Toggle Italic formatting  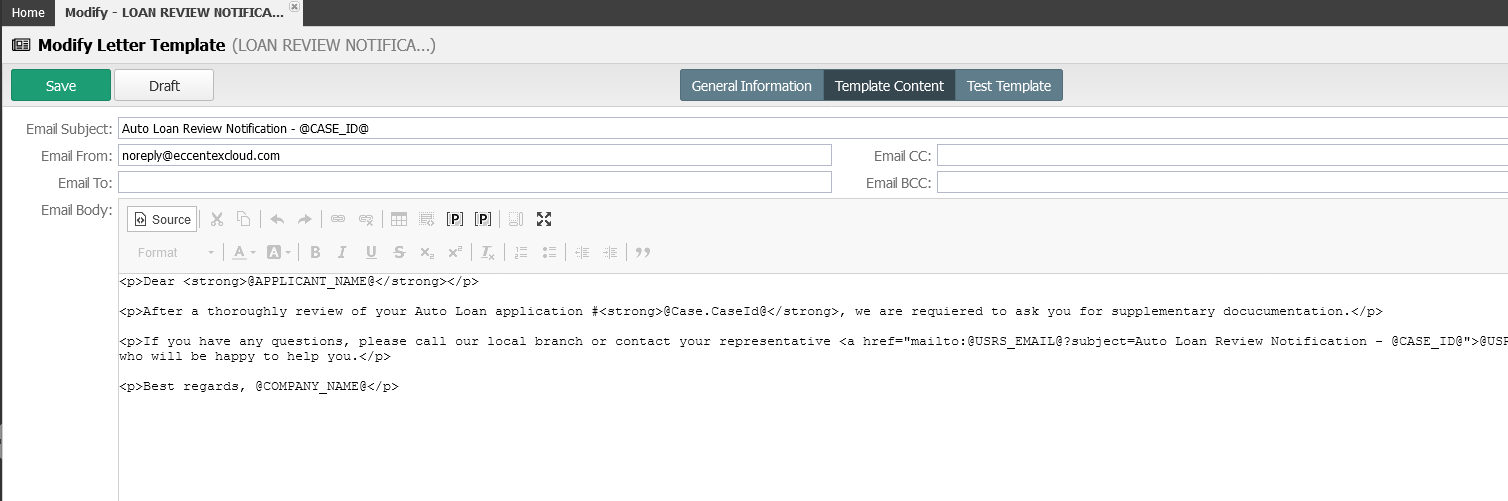coord(343,252)
